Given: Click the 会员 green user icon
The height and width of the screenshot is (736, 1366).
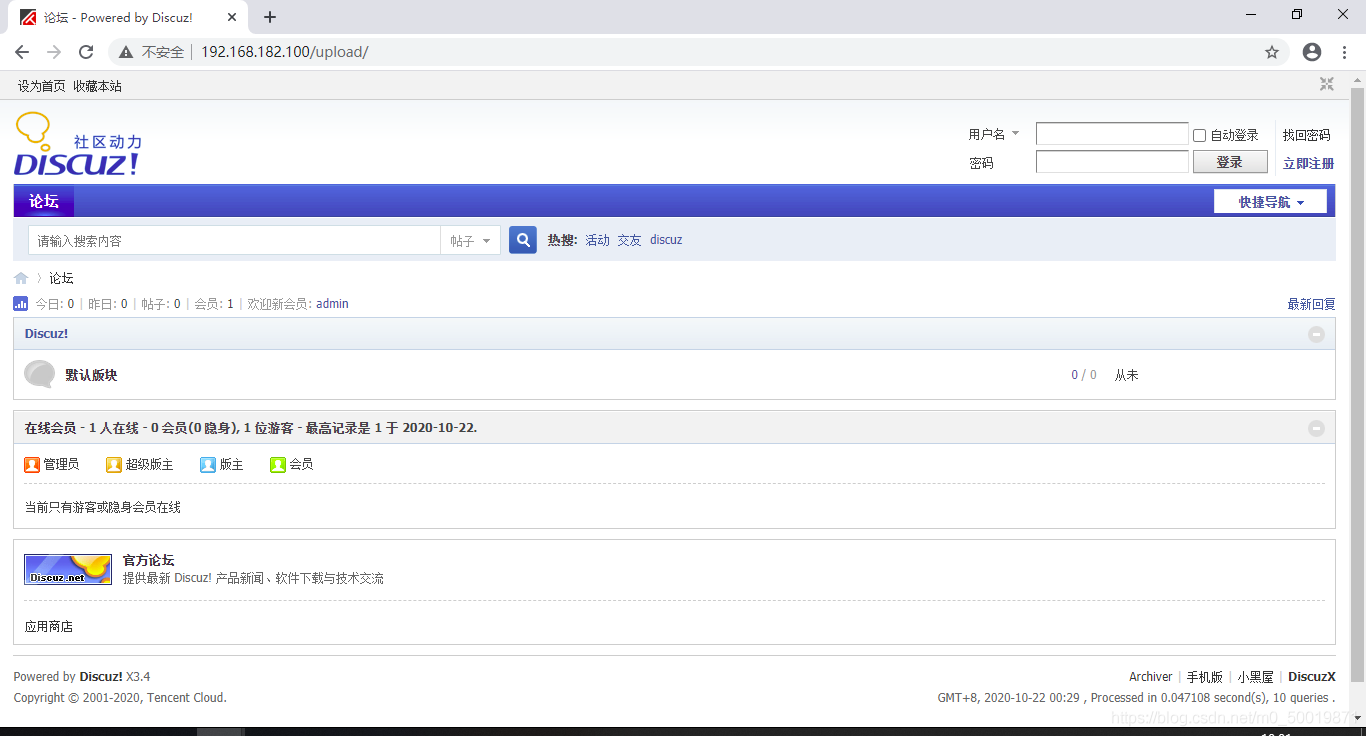Looking at the screenshot, I should (278, 464).
